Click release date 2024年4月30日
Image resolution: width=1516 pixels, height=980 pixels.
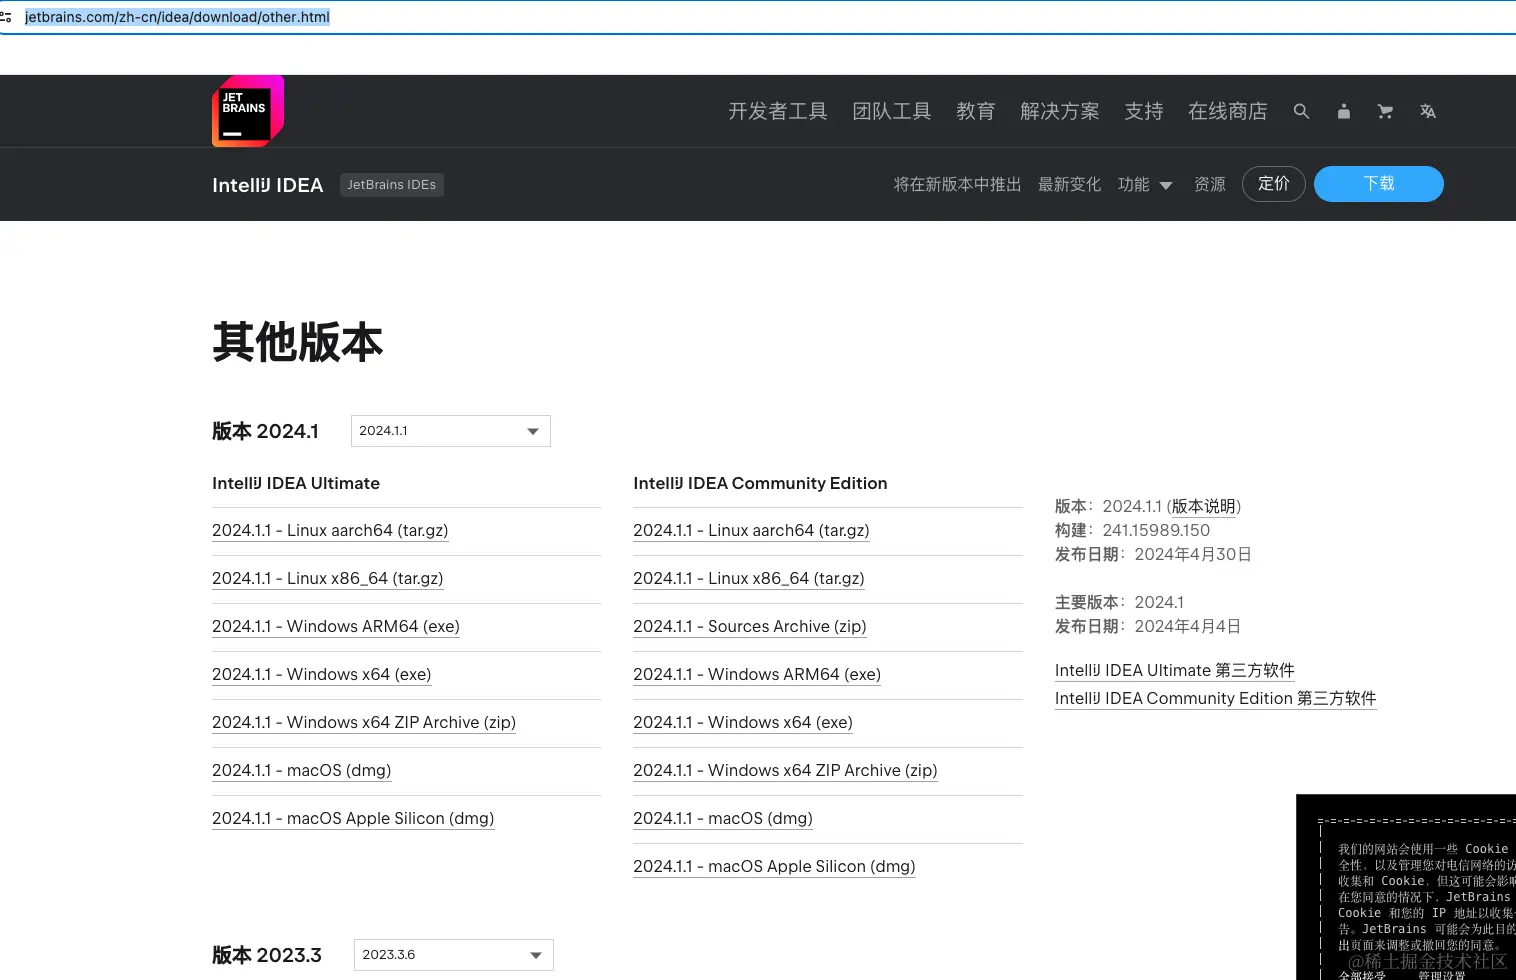tap(1193, 555)
